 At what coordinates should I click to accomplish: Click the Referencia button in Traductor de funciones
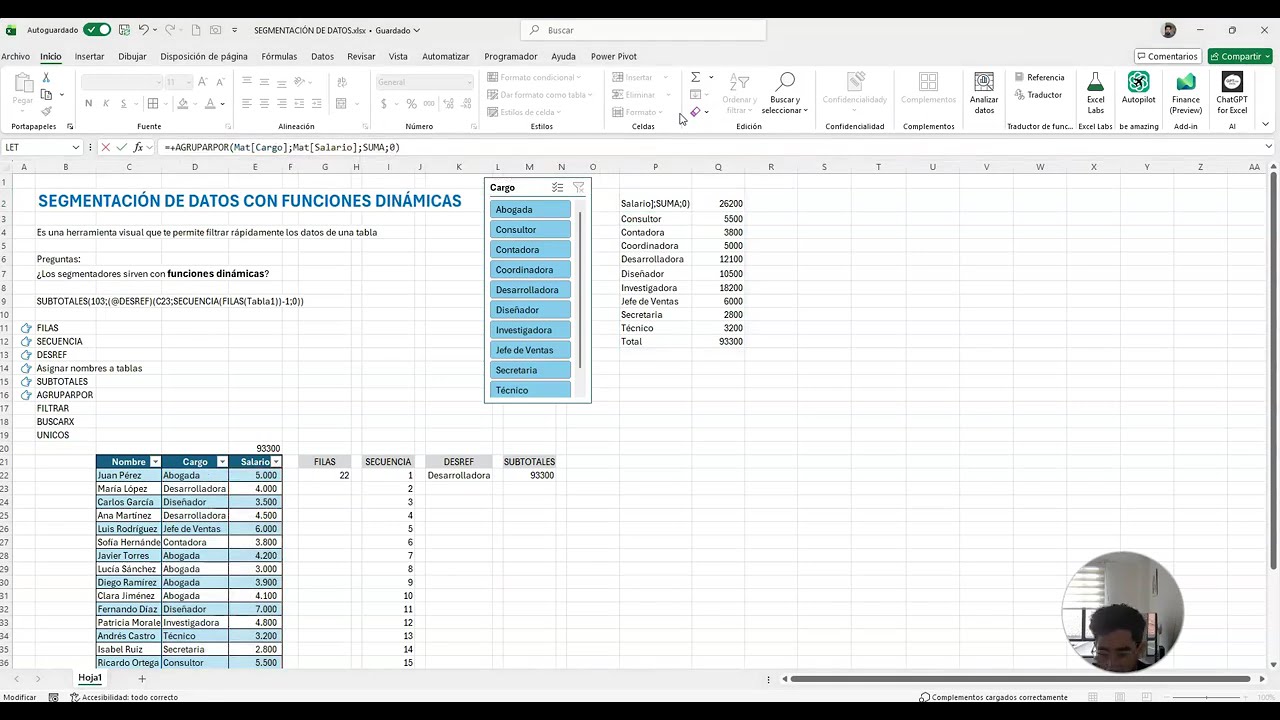tap(1039, 77)
